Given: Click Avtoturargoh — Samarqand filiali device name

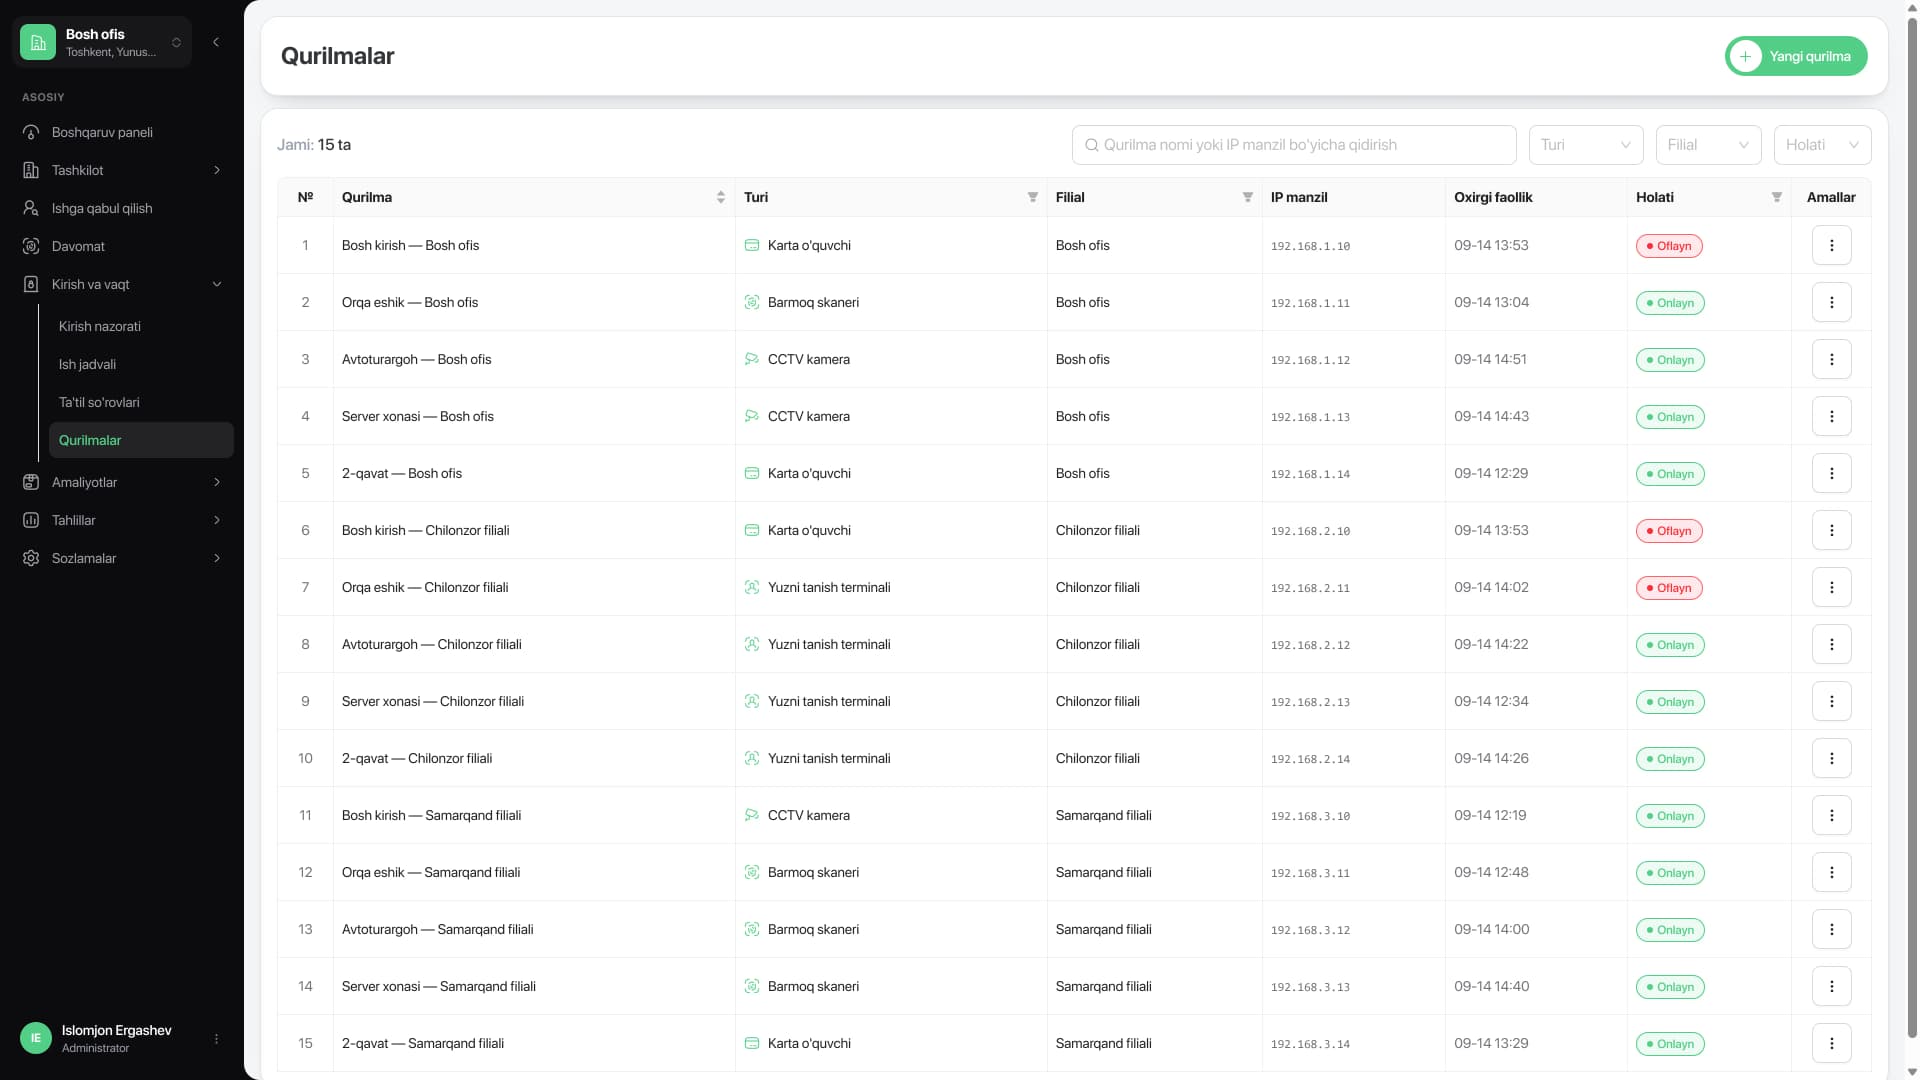Looking at the screenshot, I should [x=437, y=929].
